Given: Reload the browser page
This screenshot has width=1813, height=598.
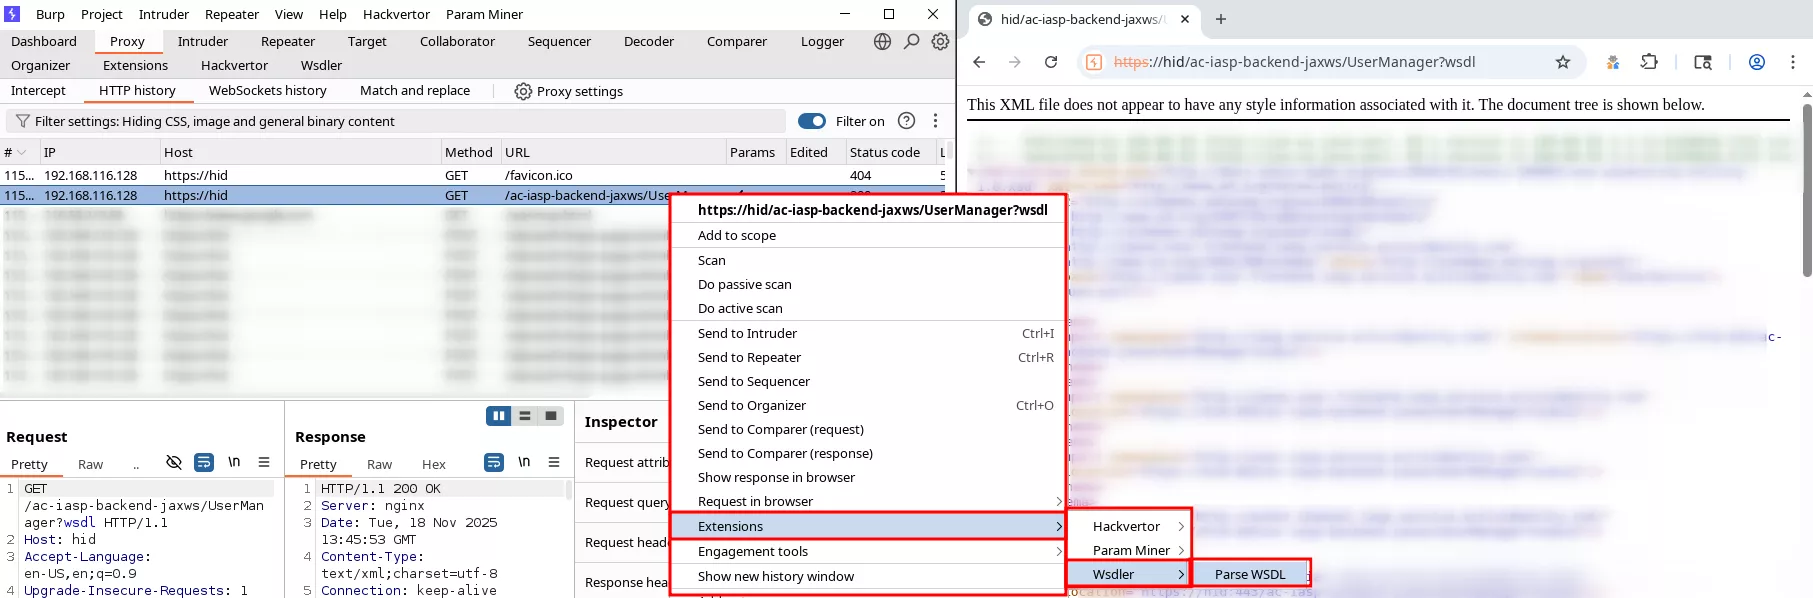Looking at the screenshot, I should (x=1051, y=62).
